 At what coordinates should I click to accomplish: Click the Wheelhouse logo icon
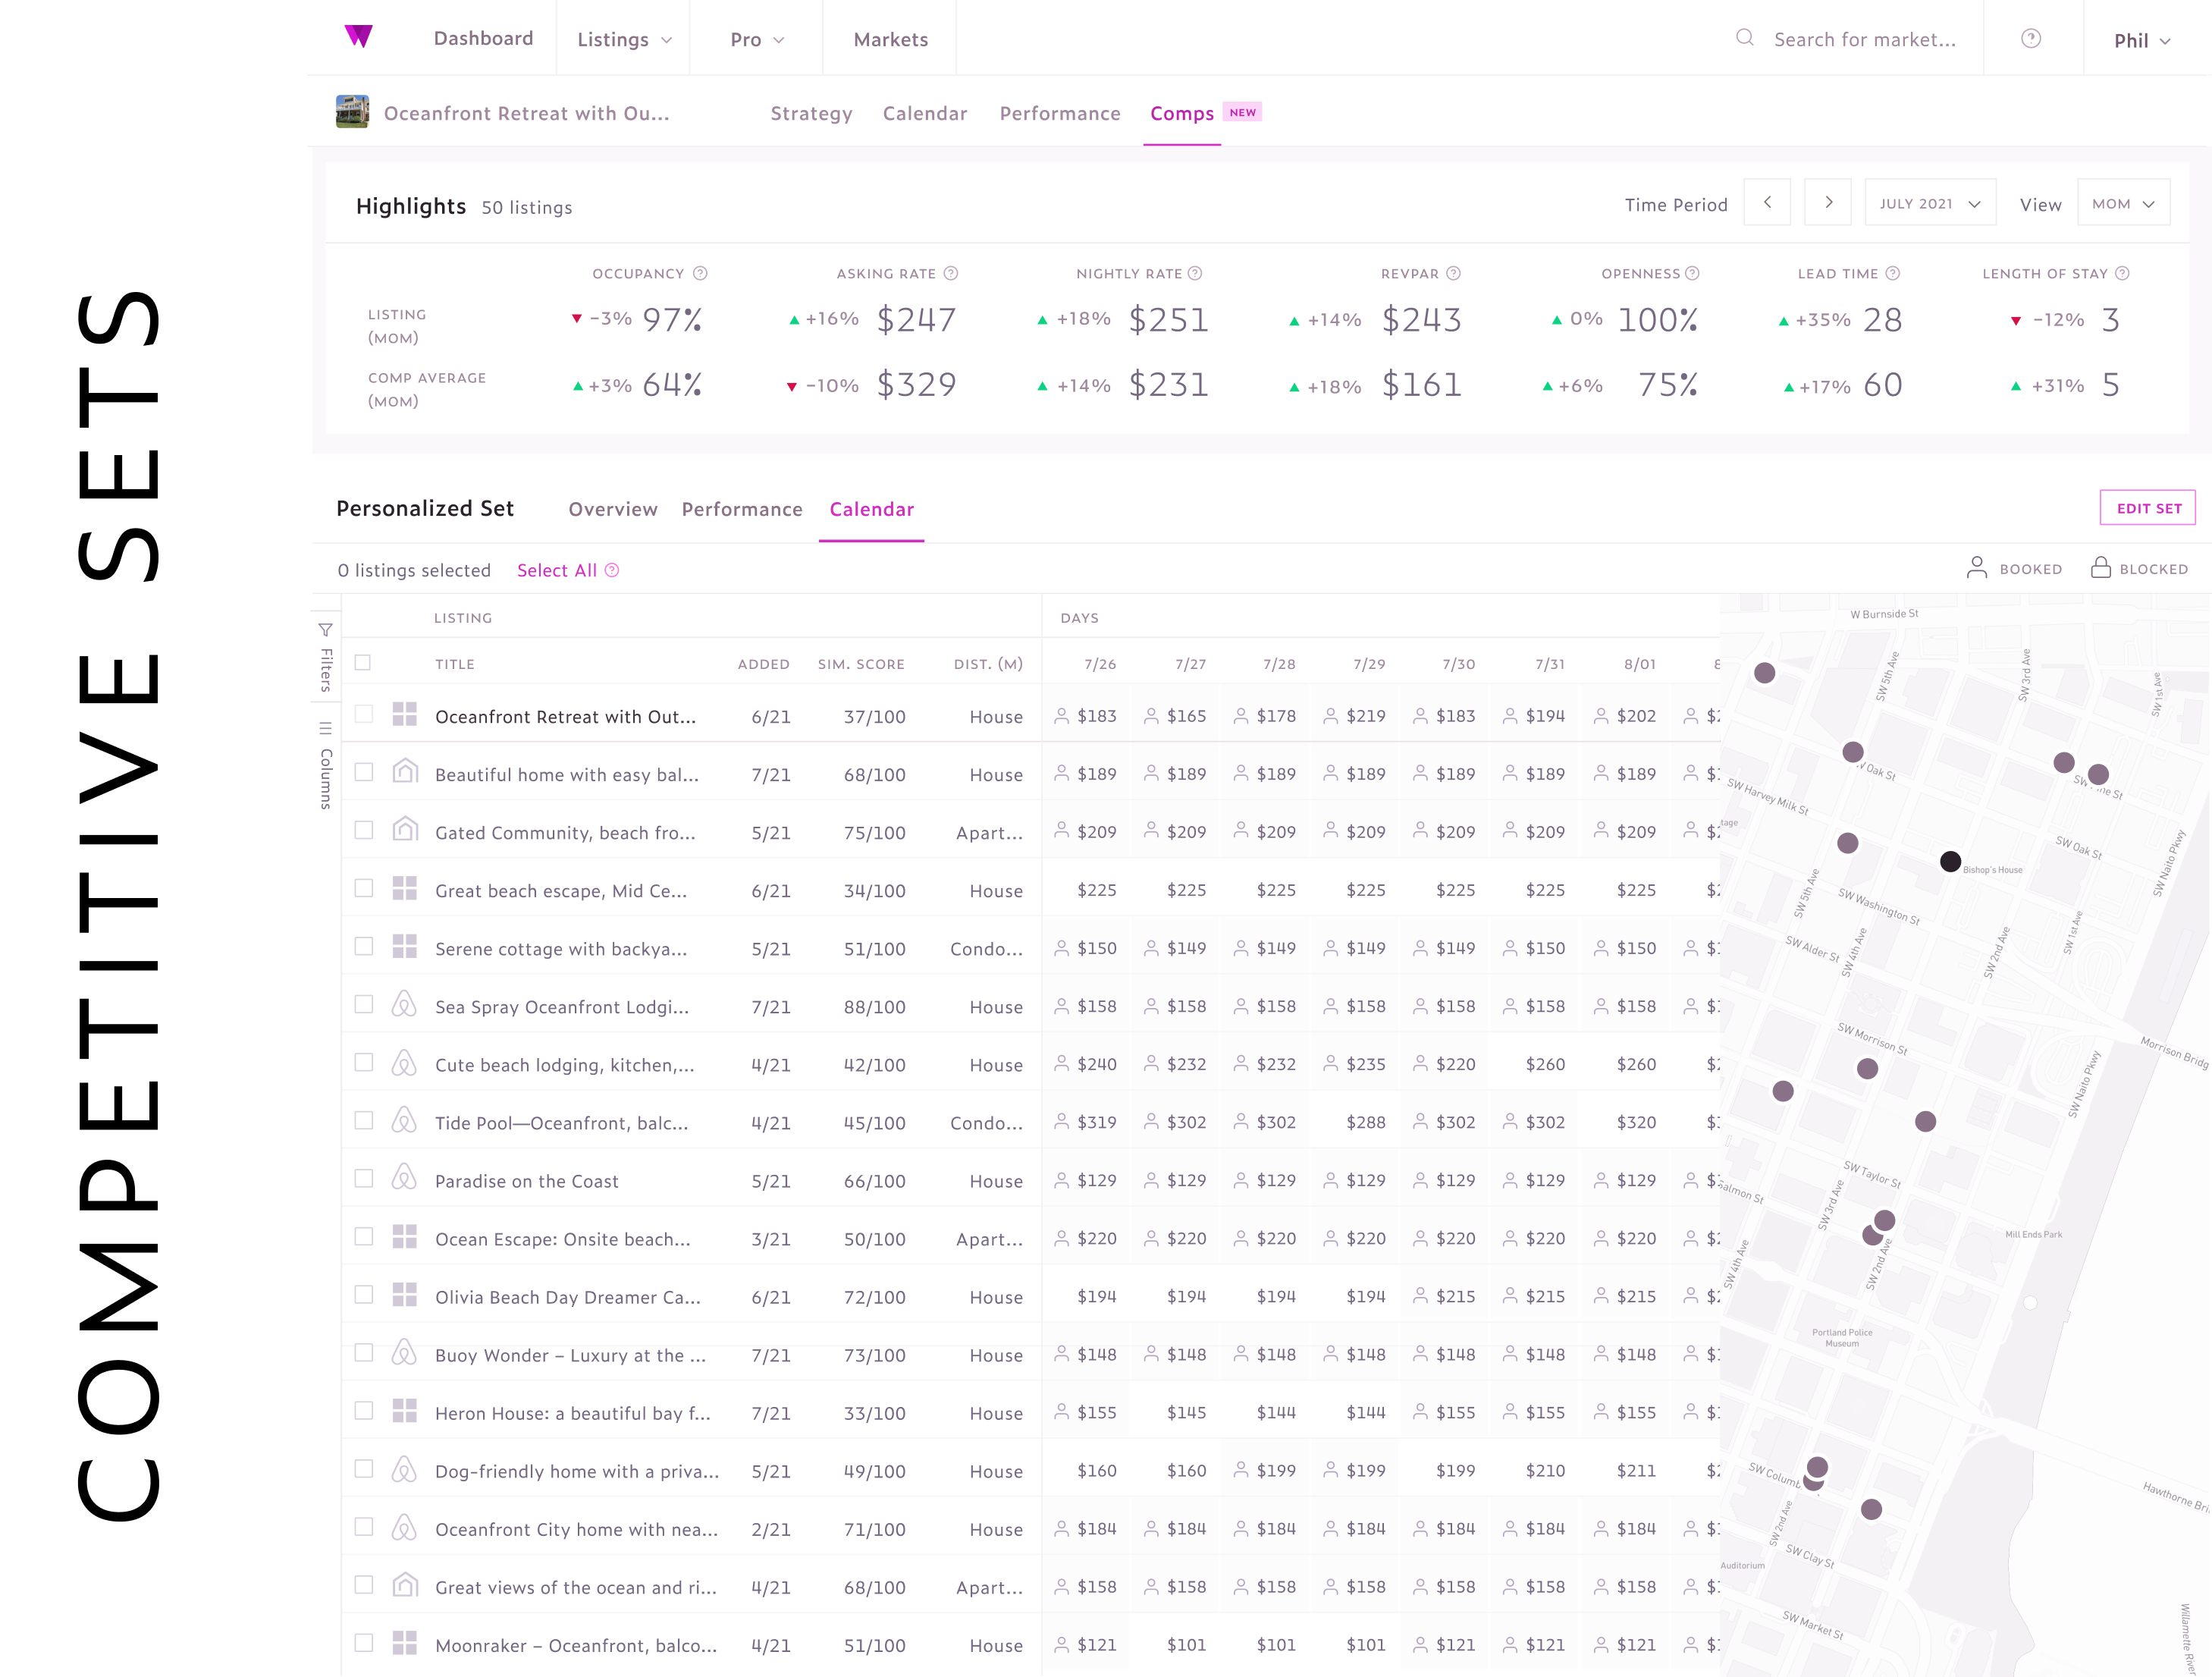click(x=358, y=37)
